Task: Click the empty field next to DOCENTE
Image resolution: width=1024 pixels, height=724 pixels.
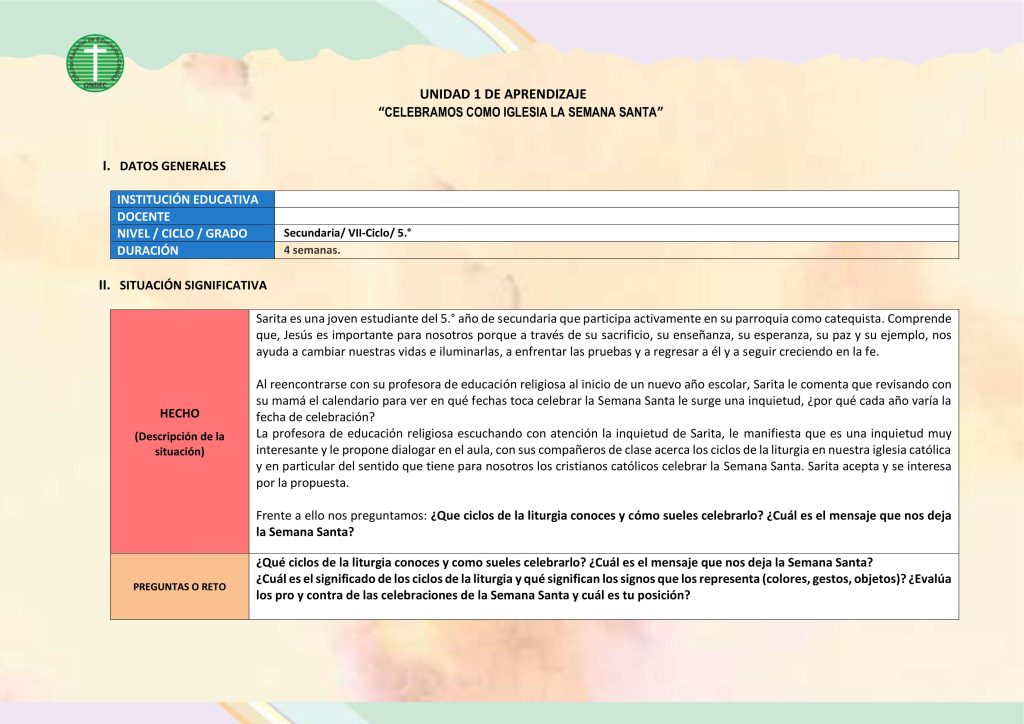Action: (x=616, y=216)
